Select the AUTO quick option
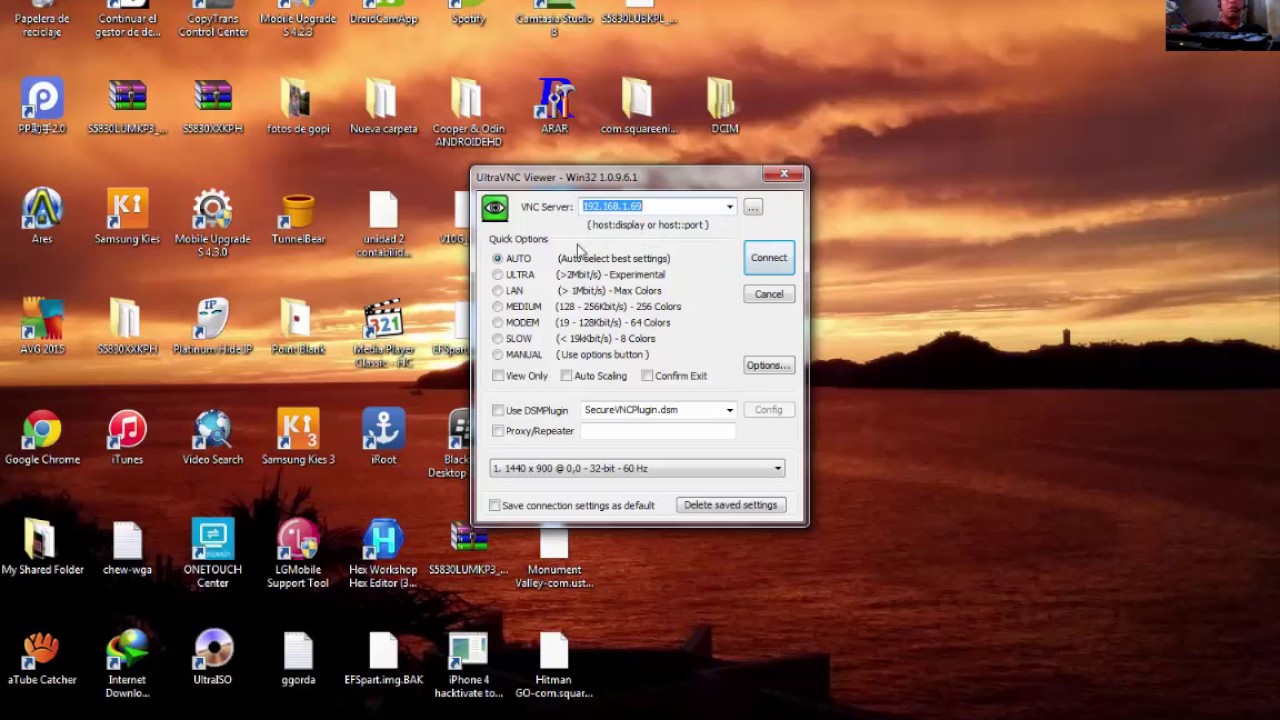The image size is (1280, 720). [x=497, y=258]
